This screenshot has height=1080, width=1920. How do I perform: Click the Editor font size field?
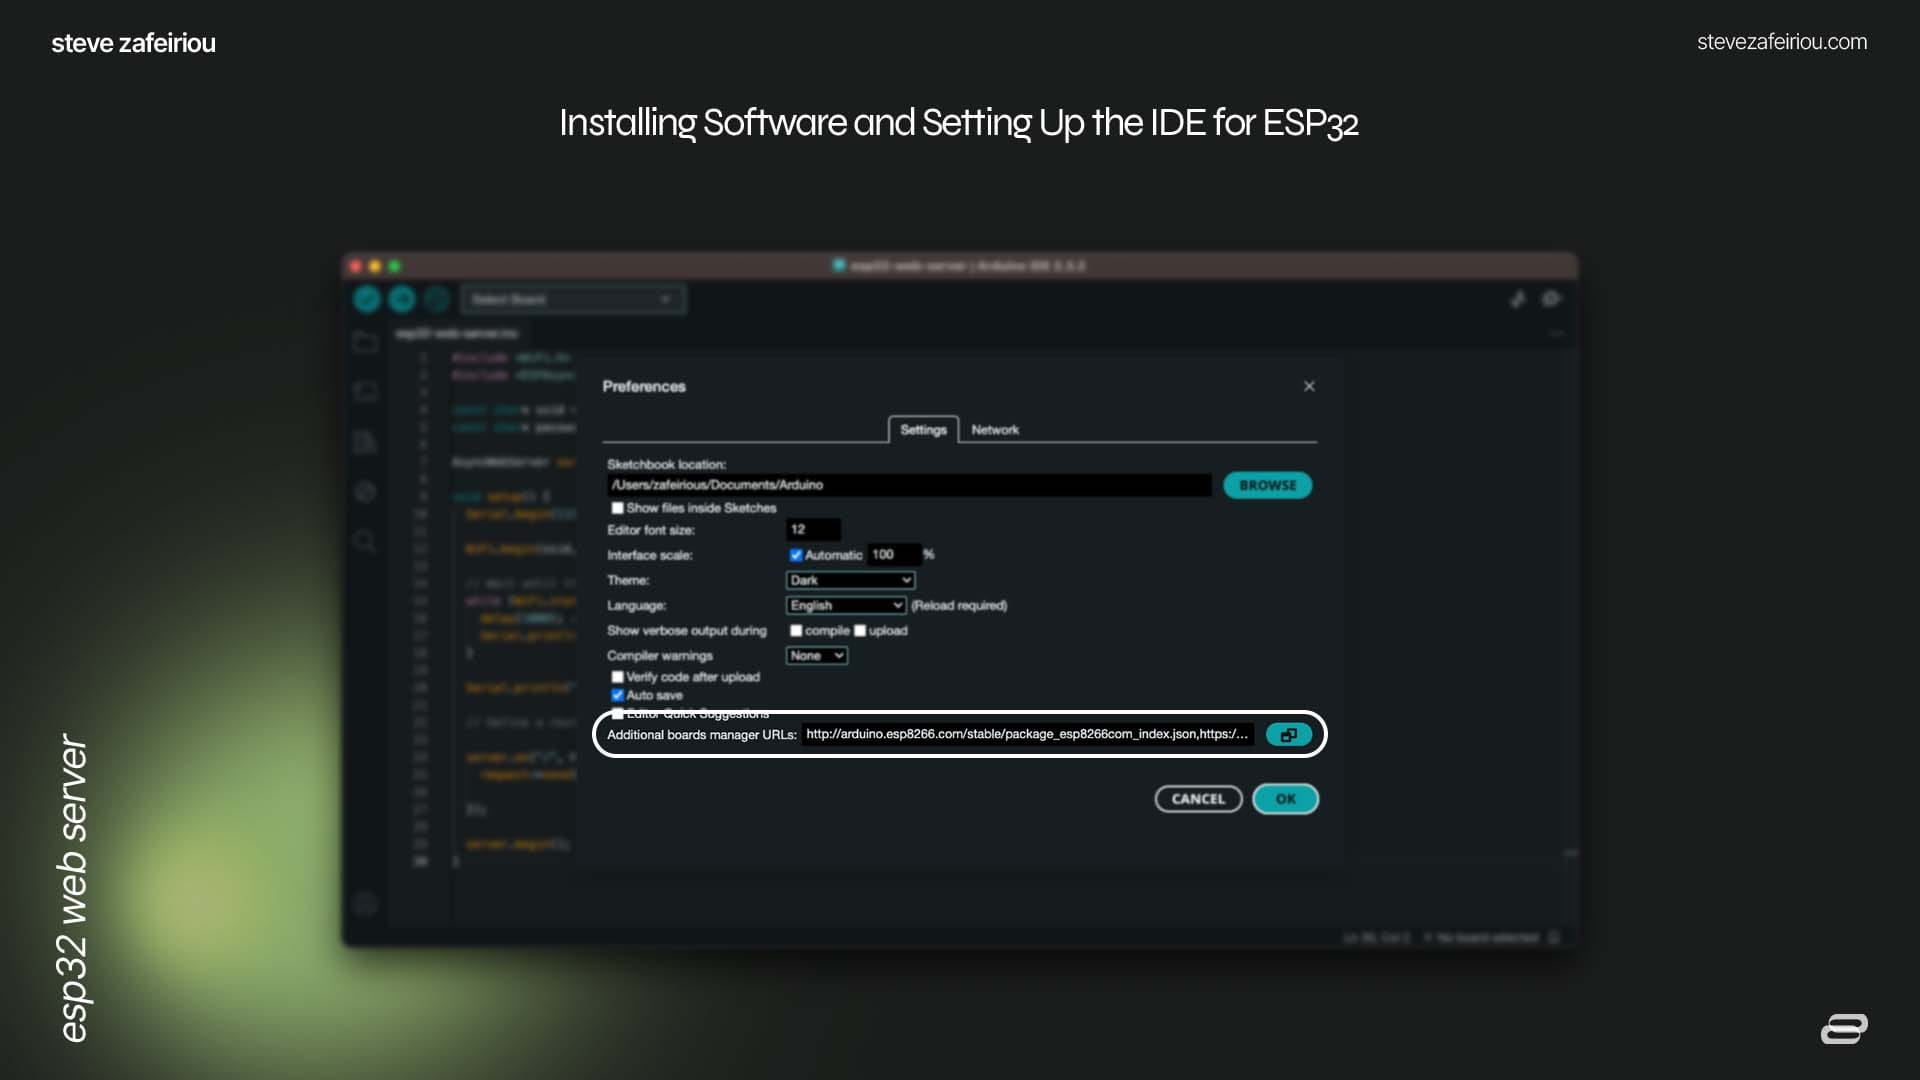pos(813,529)
